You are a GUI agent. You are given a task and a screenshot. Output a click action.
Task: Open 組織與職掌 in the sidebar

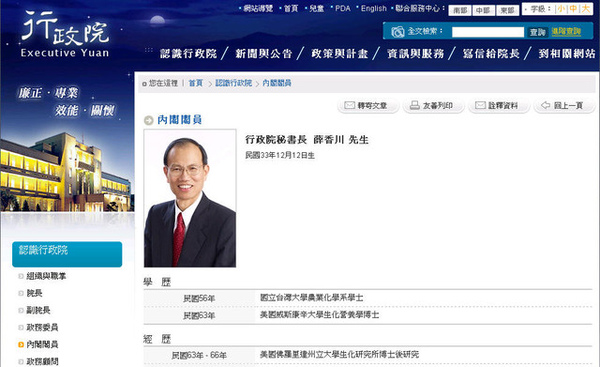(x=46, y=276)
